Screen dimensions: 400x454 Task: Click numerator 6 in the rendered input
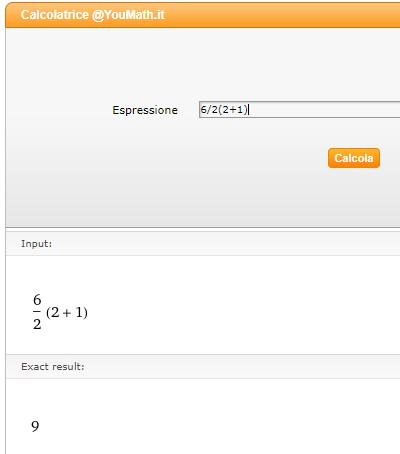37,299
